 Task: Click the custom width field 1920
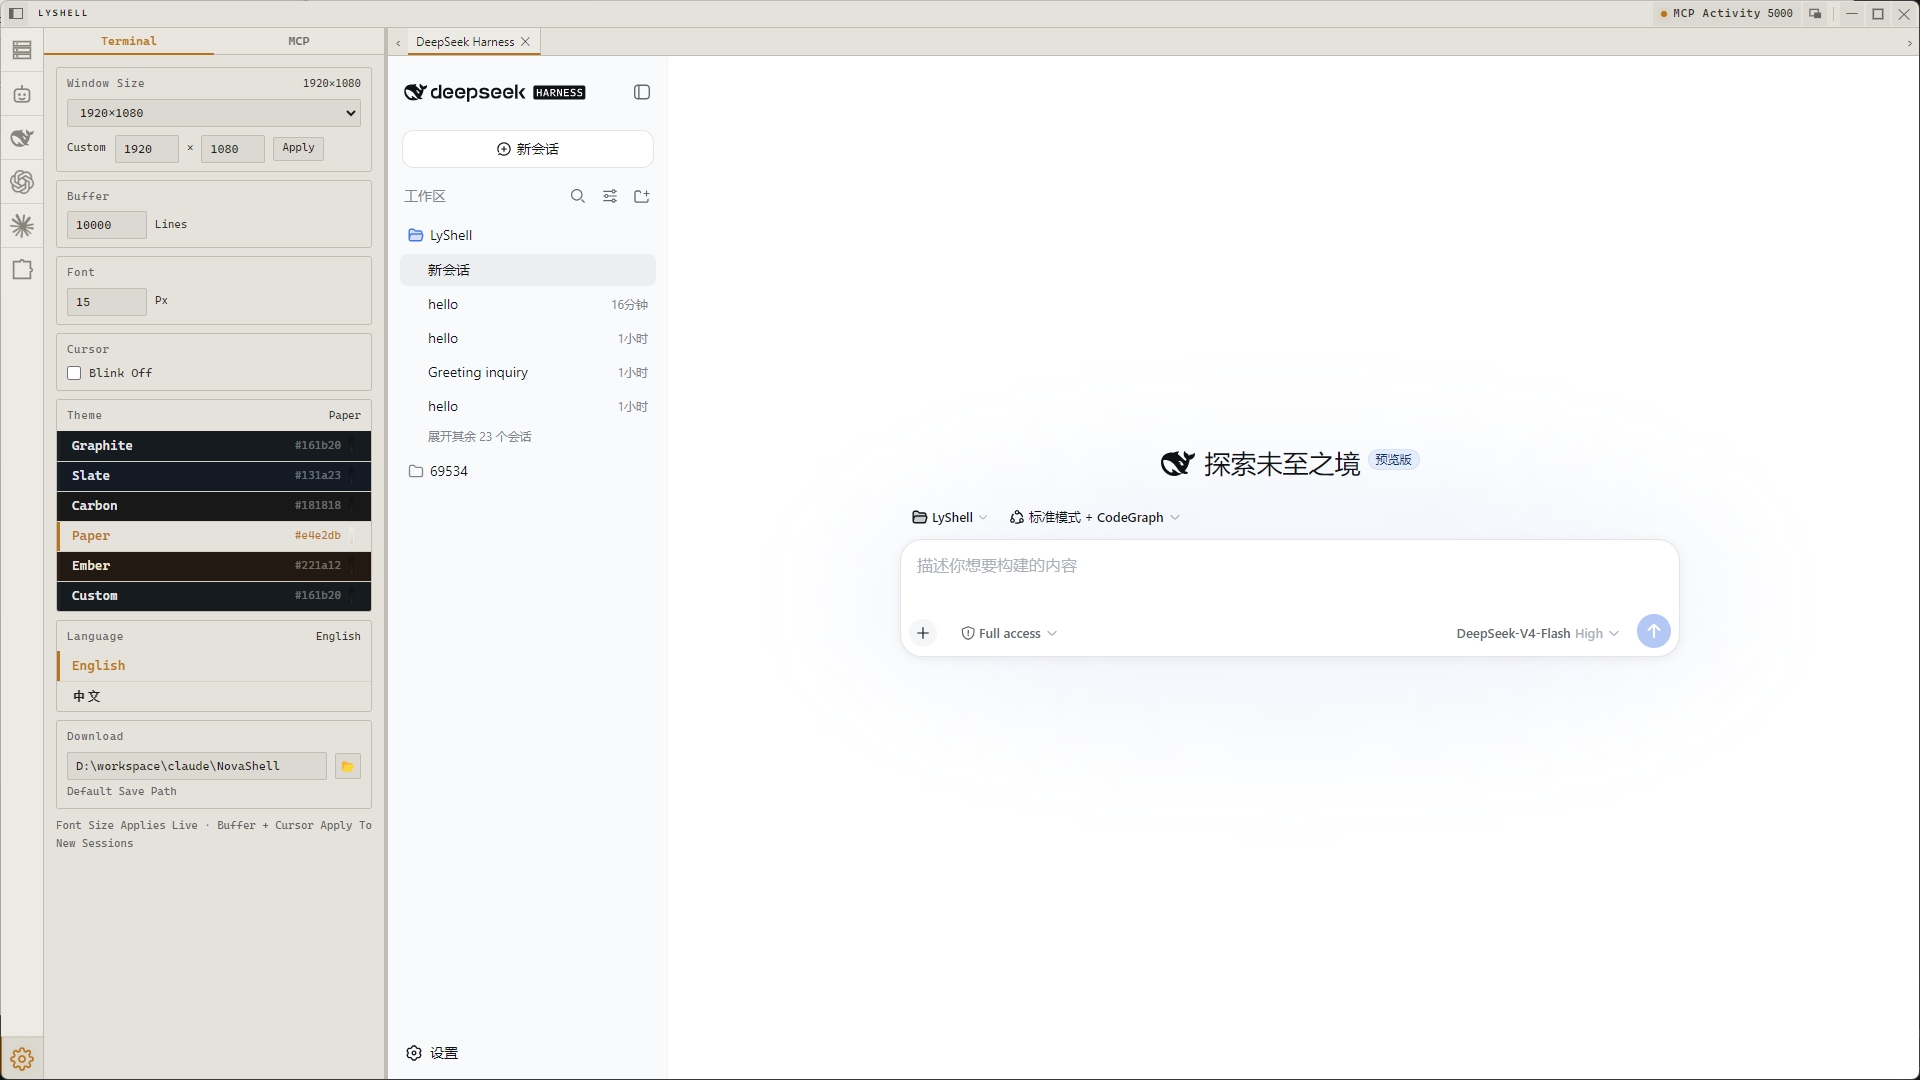pyautogui.click(x=146, y=149)
